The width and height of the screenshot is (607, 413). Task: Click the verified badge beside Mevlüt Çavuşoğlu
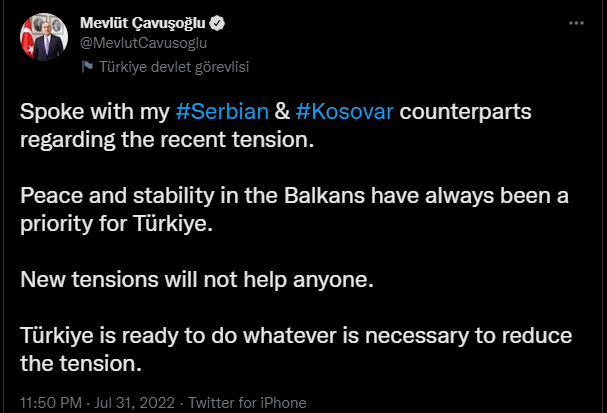tap(217, 23)
